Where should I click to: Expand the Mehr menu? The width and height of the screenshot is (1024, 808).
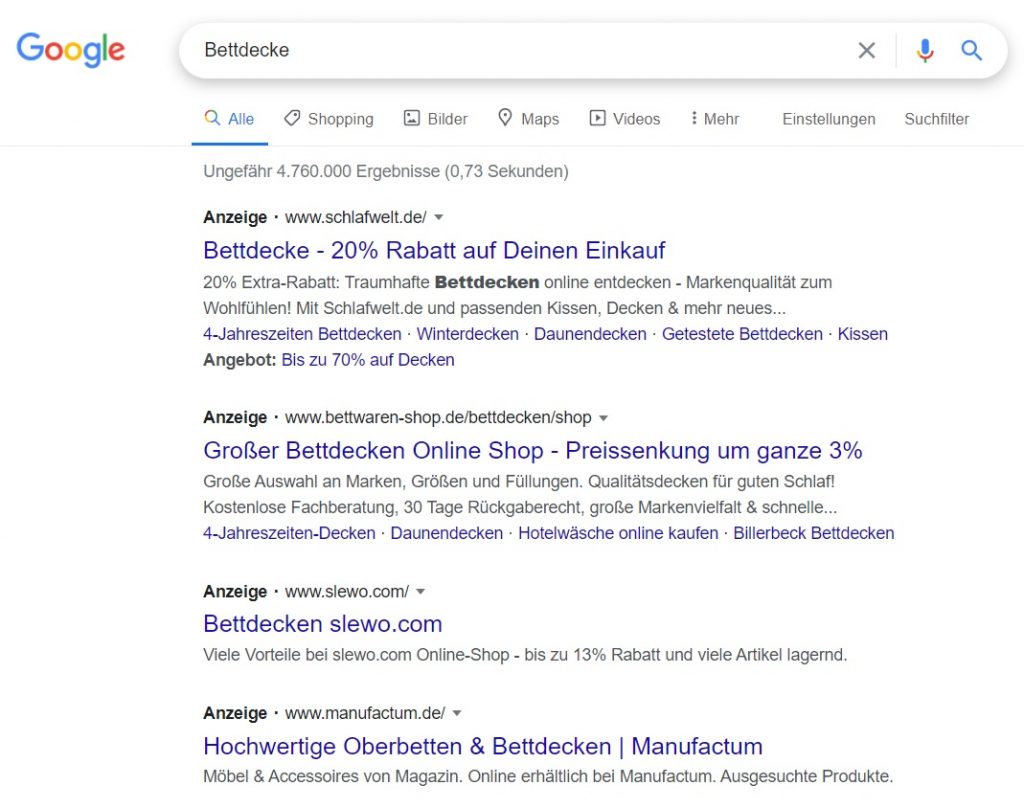coord(714,119)
